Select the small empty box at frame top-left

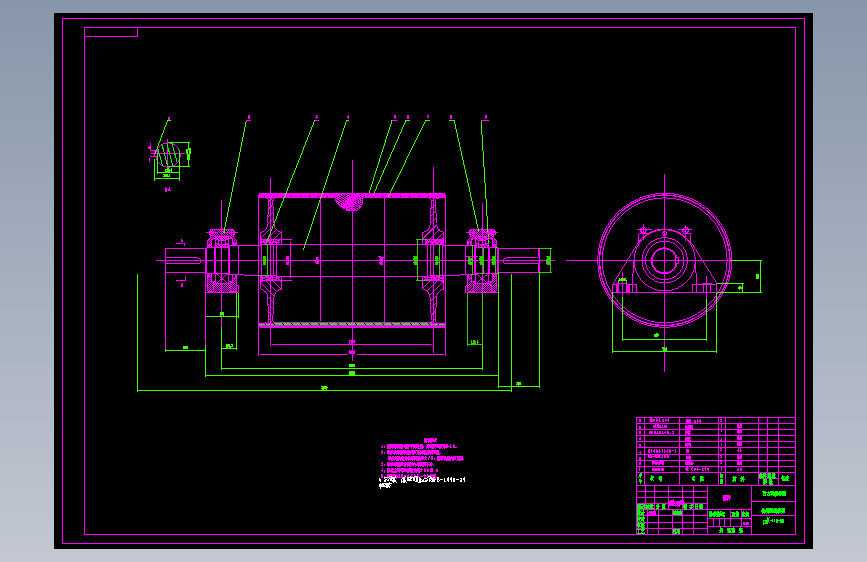[x=111, y=32]
